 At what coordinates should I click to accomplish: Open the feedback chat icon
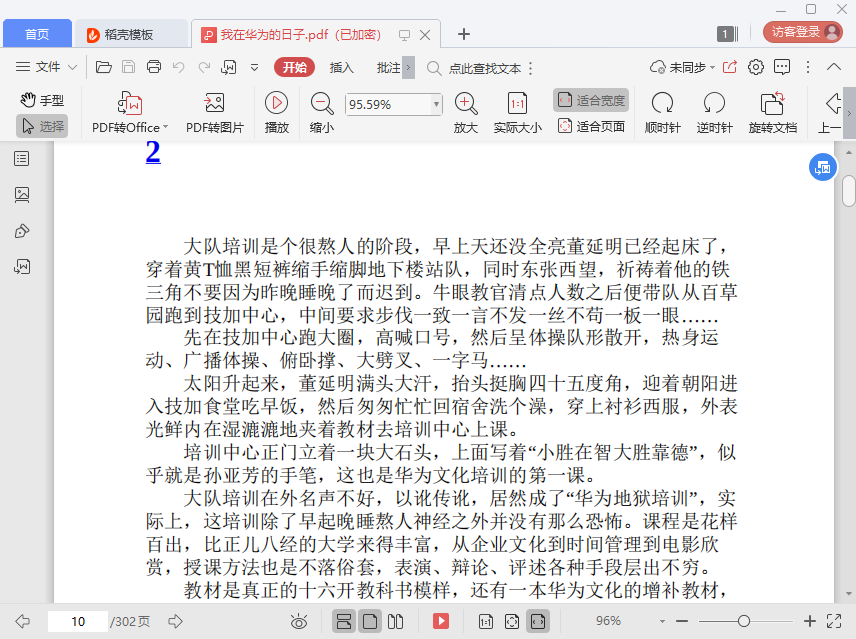coord(782,67)
